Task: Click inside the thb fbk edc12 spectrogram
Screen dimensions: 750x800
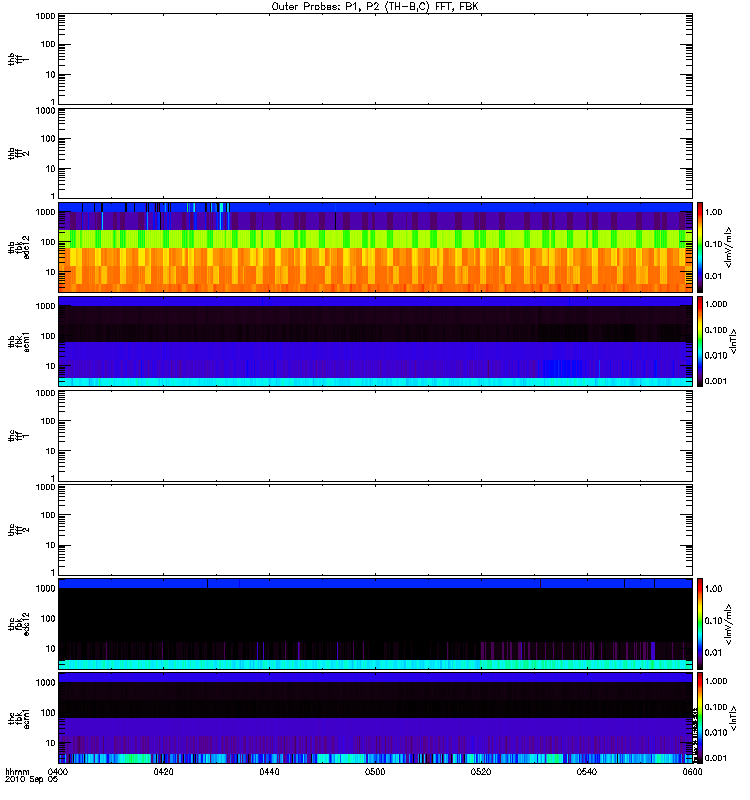Action: [x=375, y=247]
